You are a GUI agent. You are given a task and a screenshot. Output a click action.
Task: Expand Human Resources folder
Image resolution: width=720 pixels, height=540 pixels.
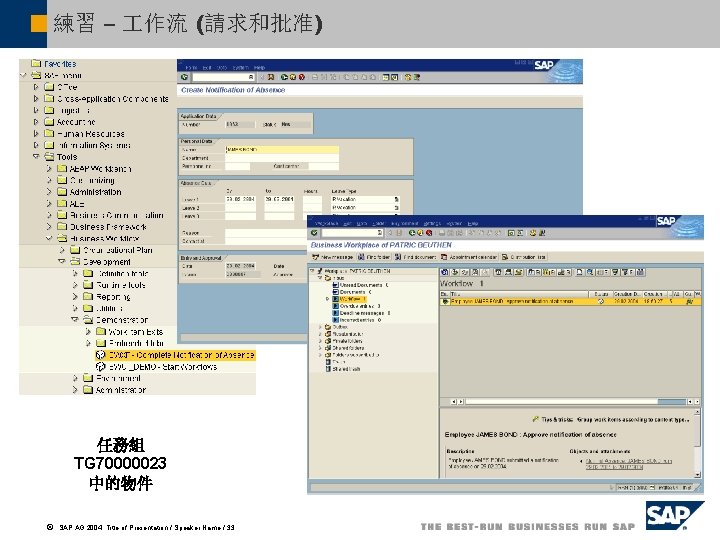pyautogui.click(x=36, y=134)
